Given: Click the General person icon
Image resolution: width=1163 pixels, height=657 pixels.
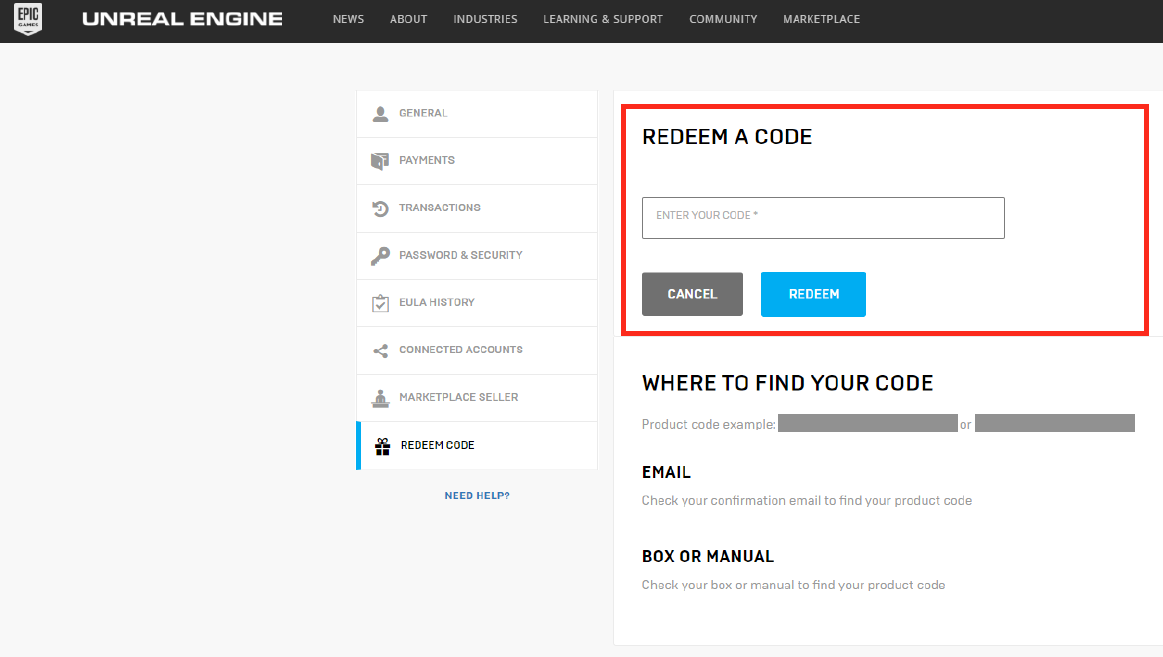Looking at the screenshot, I should pos(380,113).
